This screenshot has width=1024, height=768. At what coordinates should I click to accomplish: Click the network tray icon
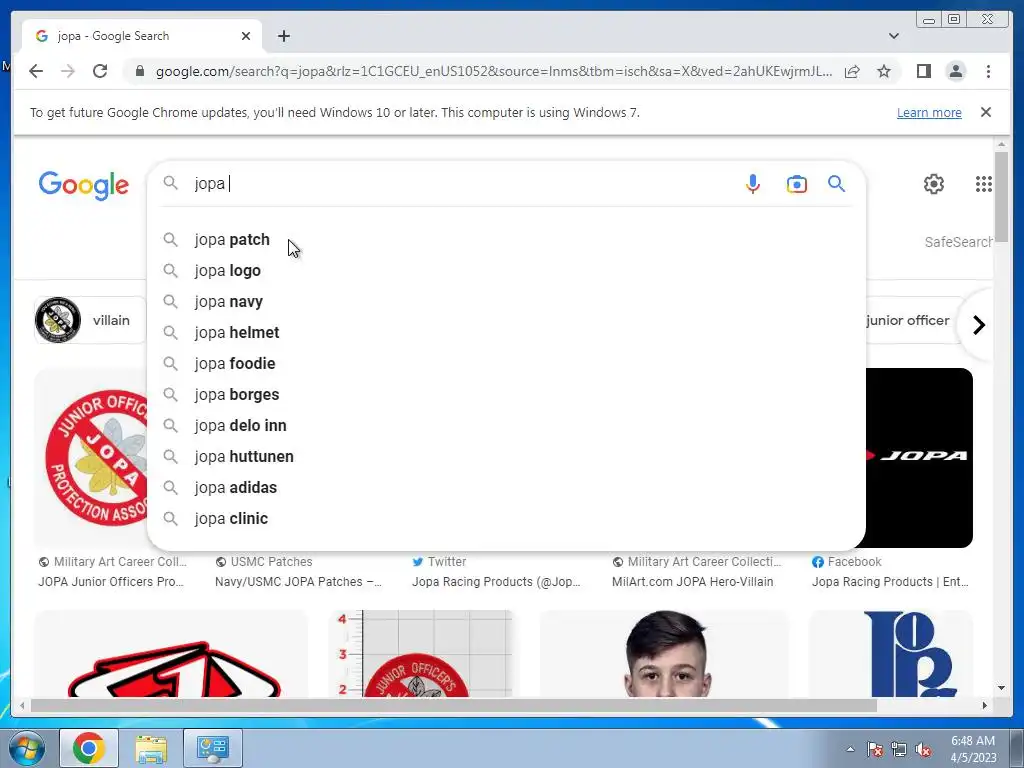[x=899, y=750]
